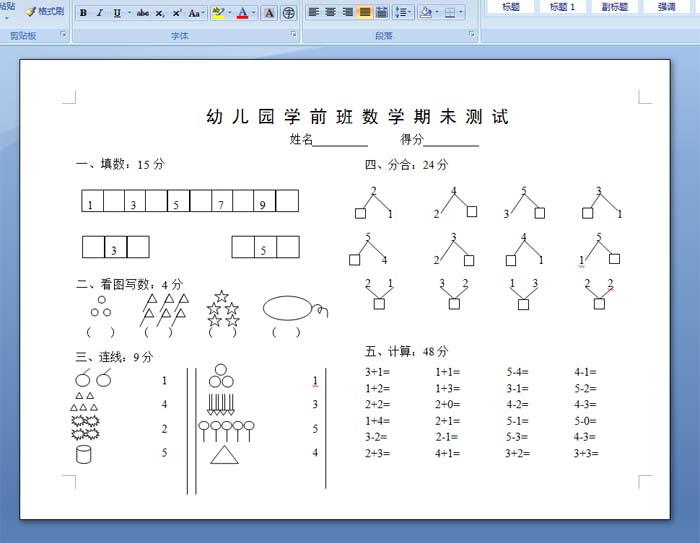The height and width of the screenshot is (543, 700).
Task: Click the equation 3+3=
Action: point(586,453)
